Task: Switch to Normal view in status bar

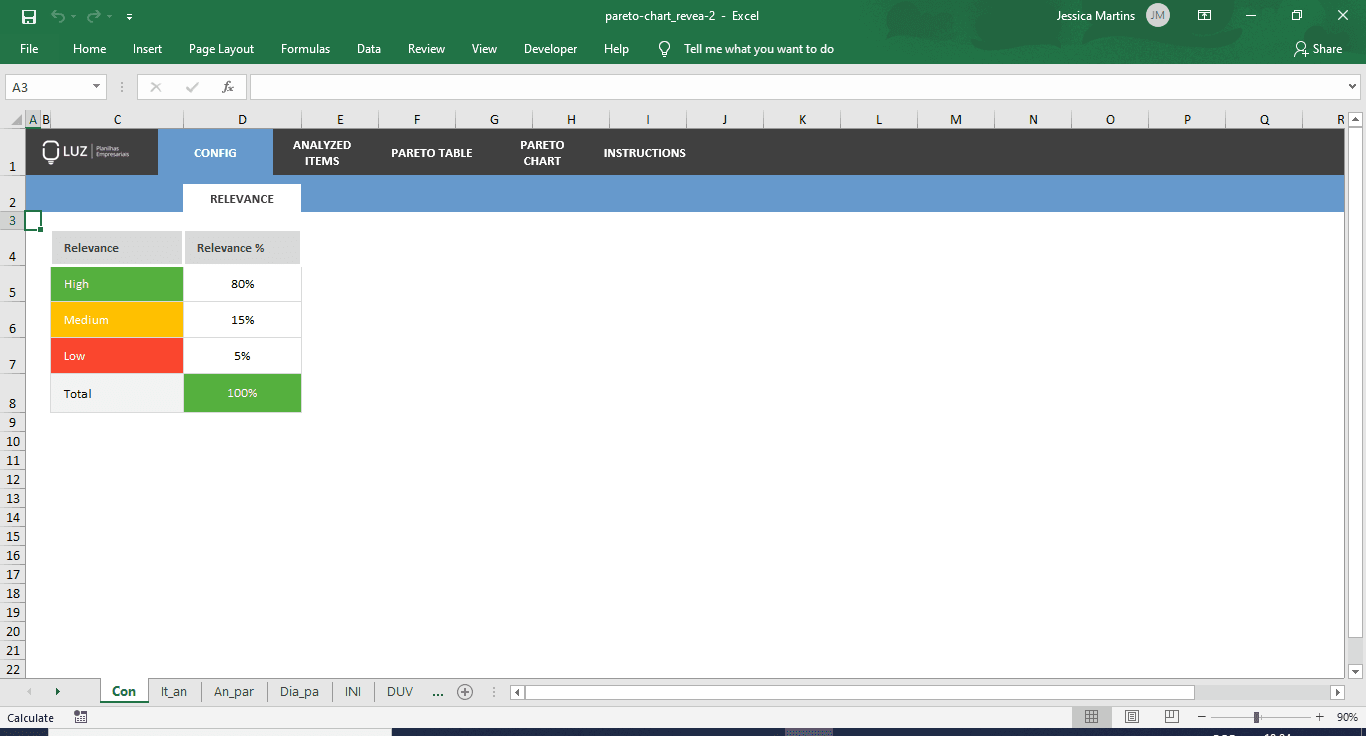Action: click(x=1091, y=717)
